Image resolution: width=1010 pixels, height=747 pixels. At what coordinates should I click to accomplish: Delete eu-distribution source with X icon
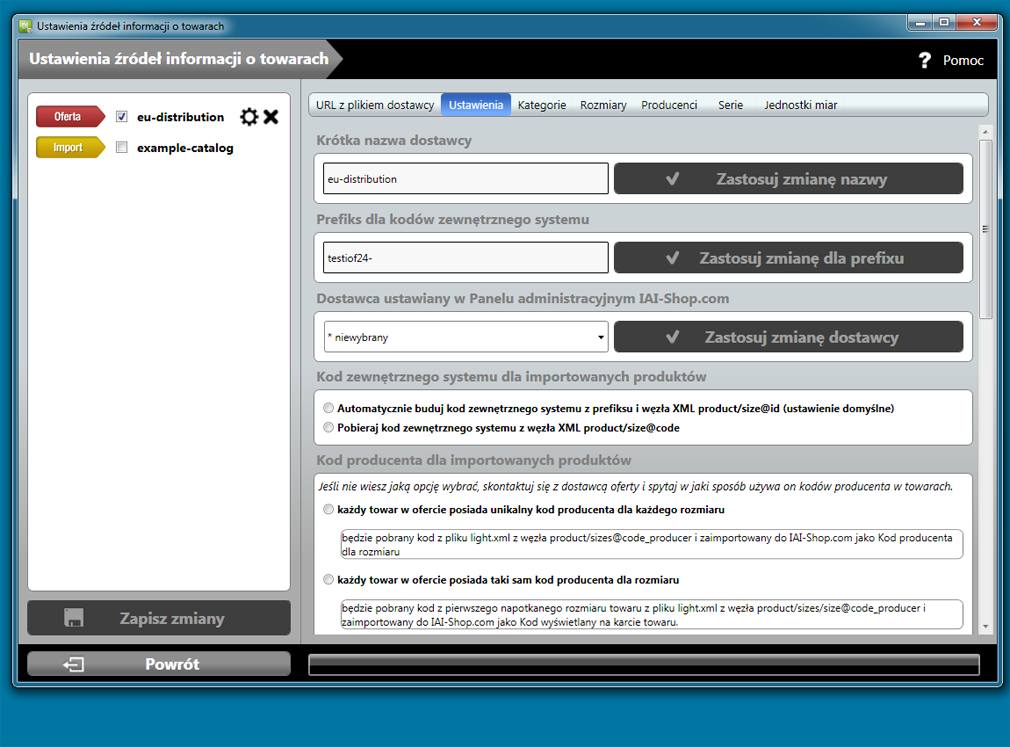click(271, 117)
